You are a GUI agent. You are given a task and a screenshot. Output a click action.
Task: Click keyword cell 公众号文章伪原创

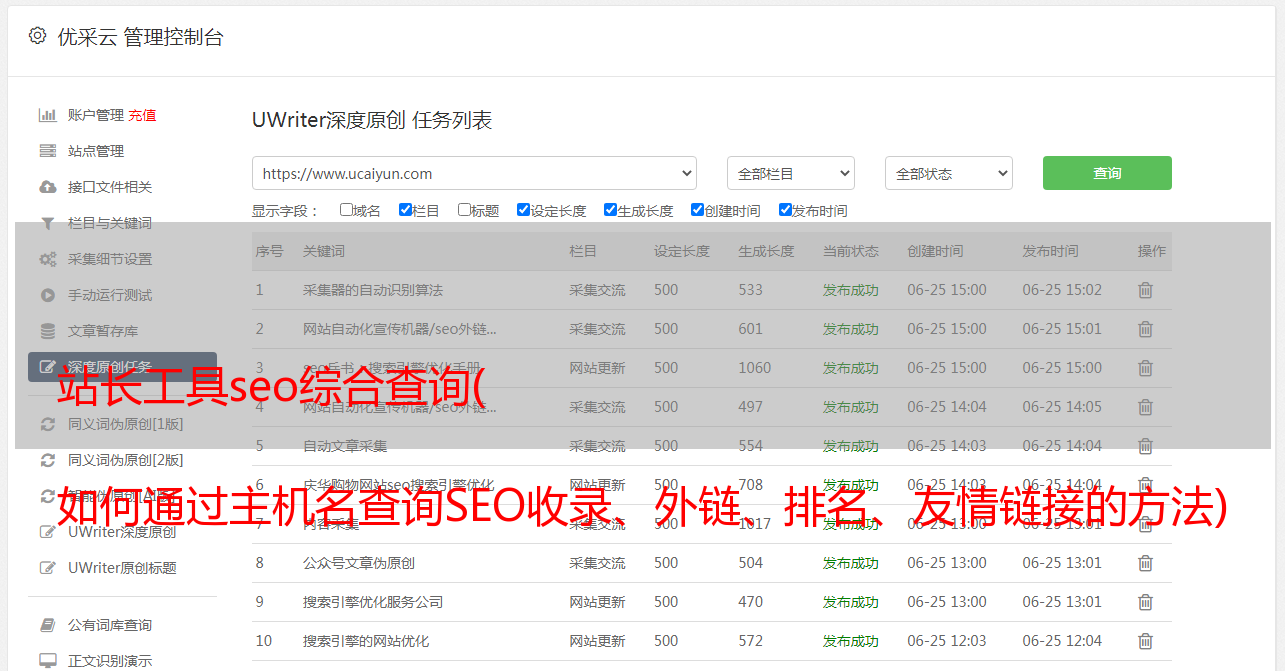coord(359,563)
